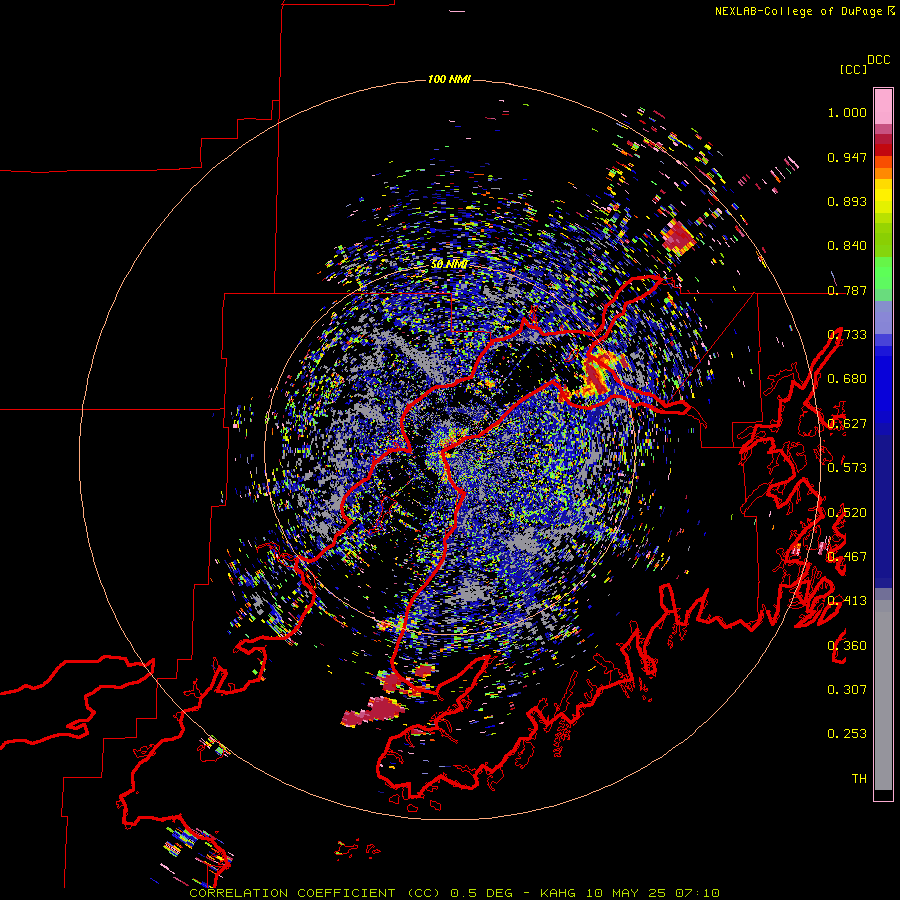Select the 0.467 legend value

847,556
